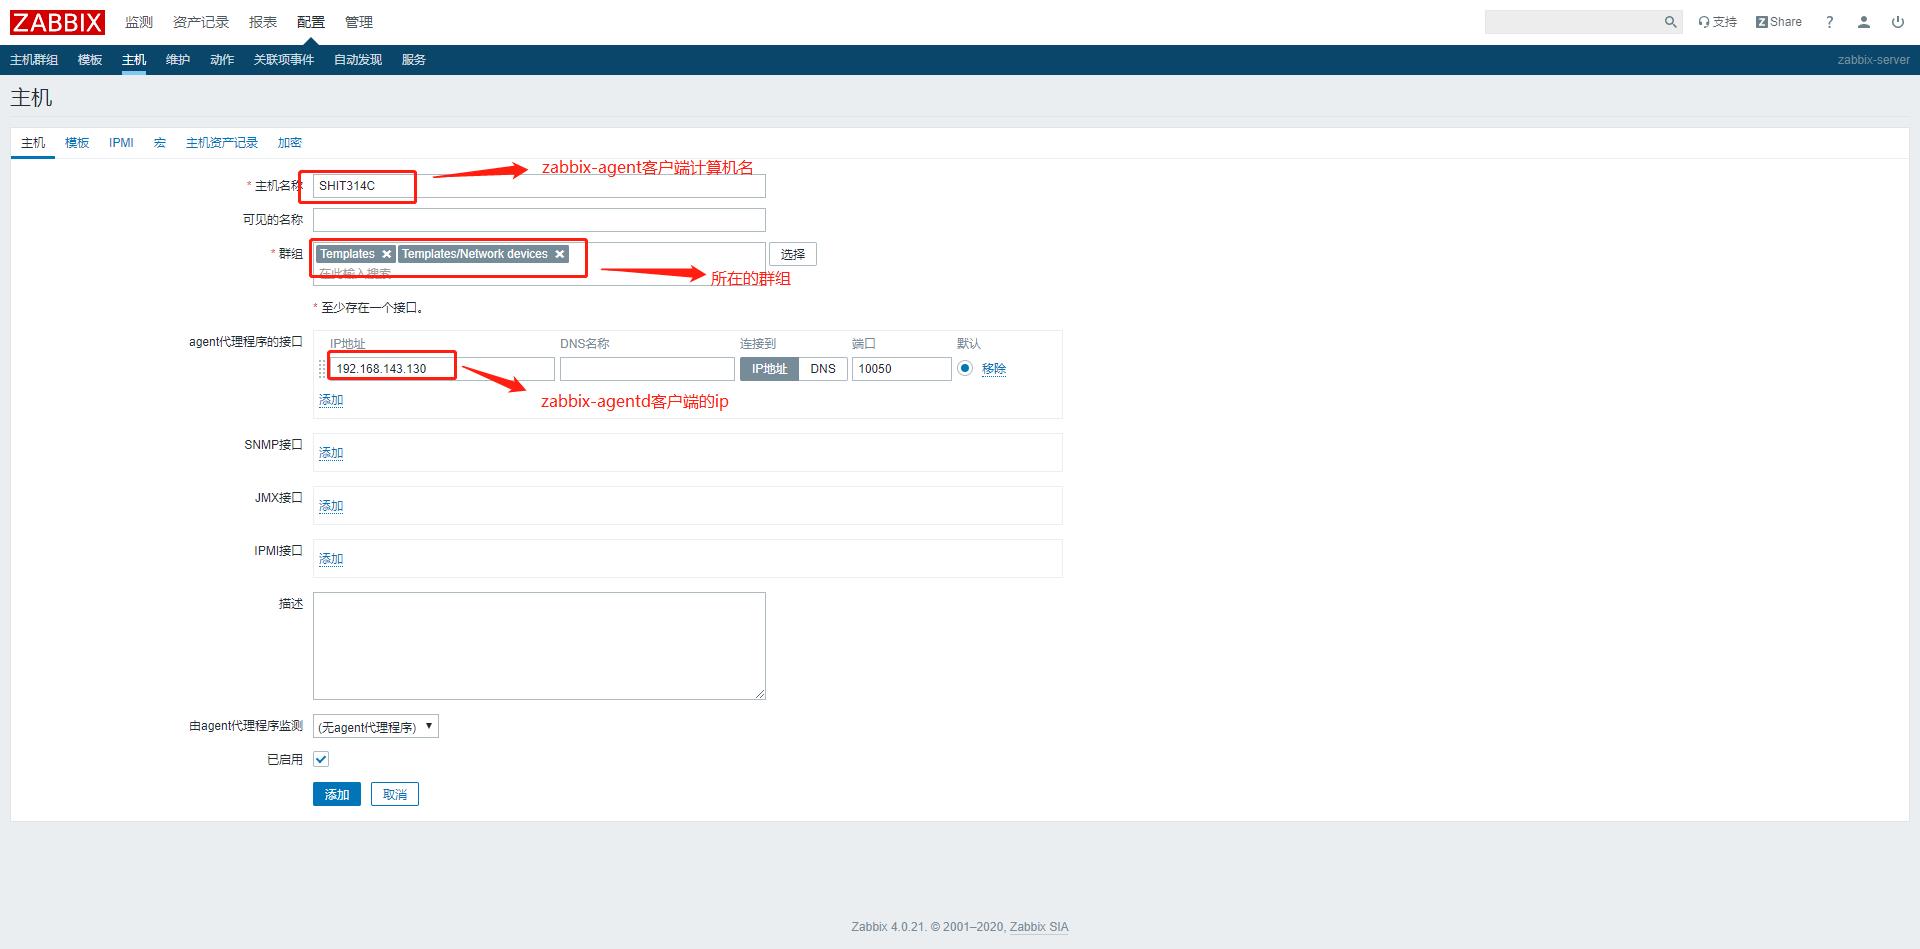The width and height of the screenshot is (1920, 949).
Task: Set connect-to mode to IP地址
Action: (769, 369)
